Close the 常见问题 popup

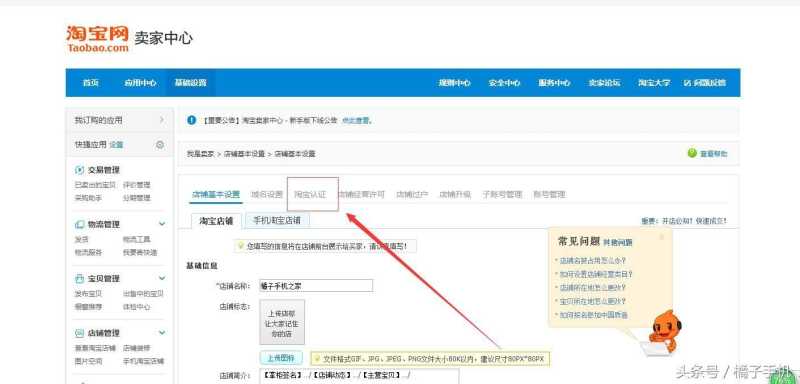[x=662, y=237]
